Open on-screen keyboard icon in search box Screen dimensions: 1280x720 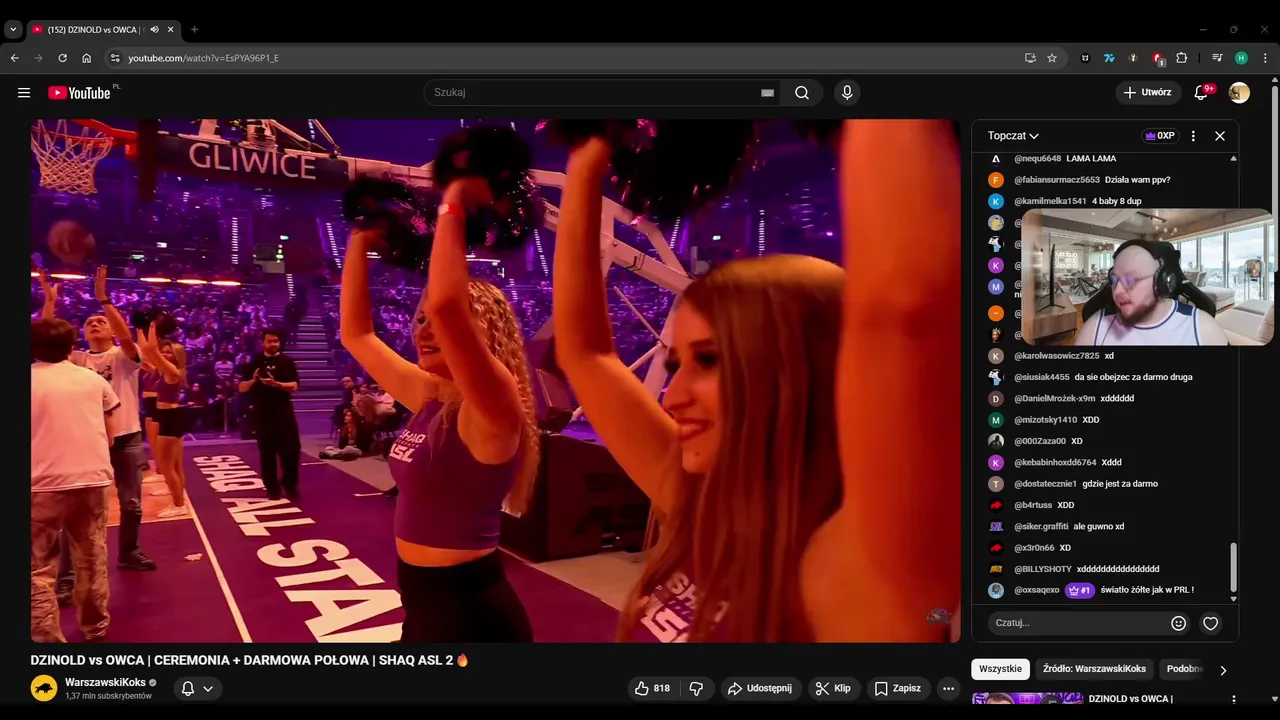click(767, 93)
